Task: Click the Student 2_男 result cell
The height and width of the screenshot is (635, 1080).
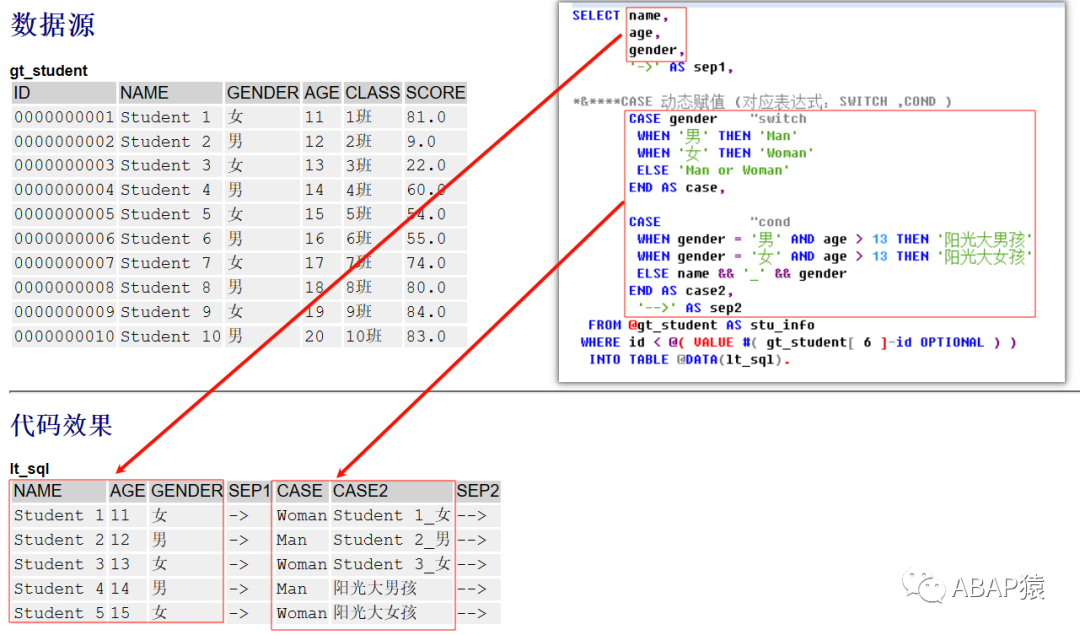Action: coord(392,540)
